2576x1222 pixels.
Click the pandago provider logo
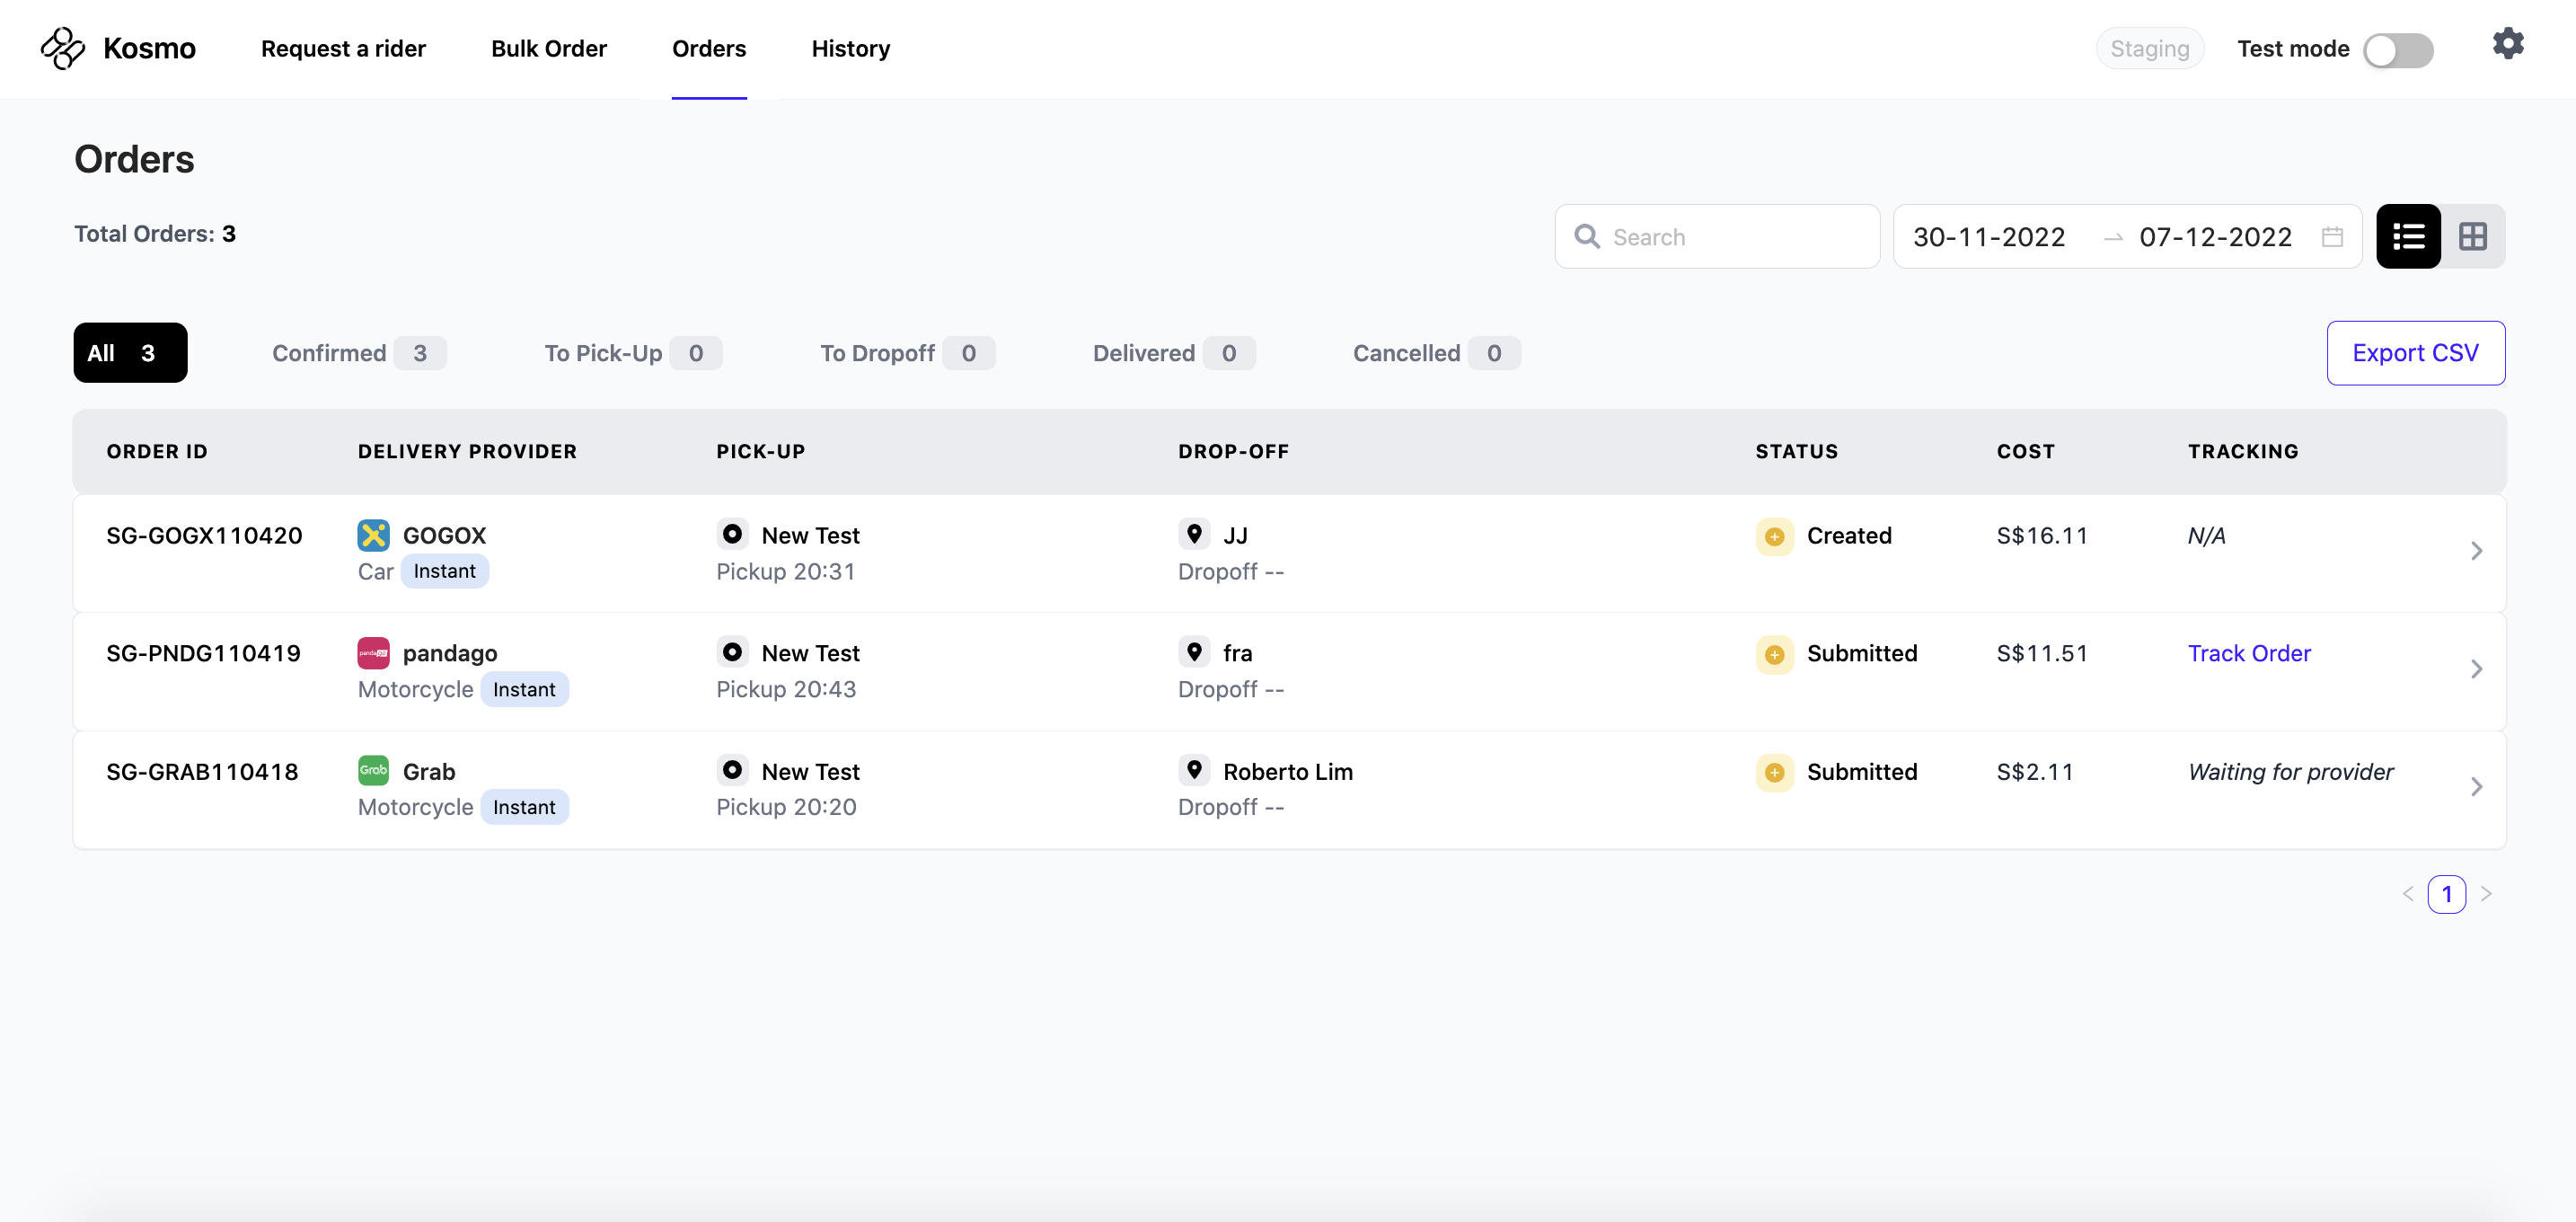coord(373,653)
